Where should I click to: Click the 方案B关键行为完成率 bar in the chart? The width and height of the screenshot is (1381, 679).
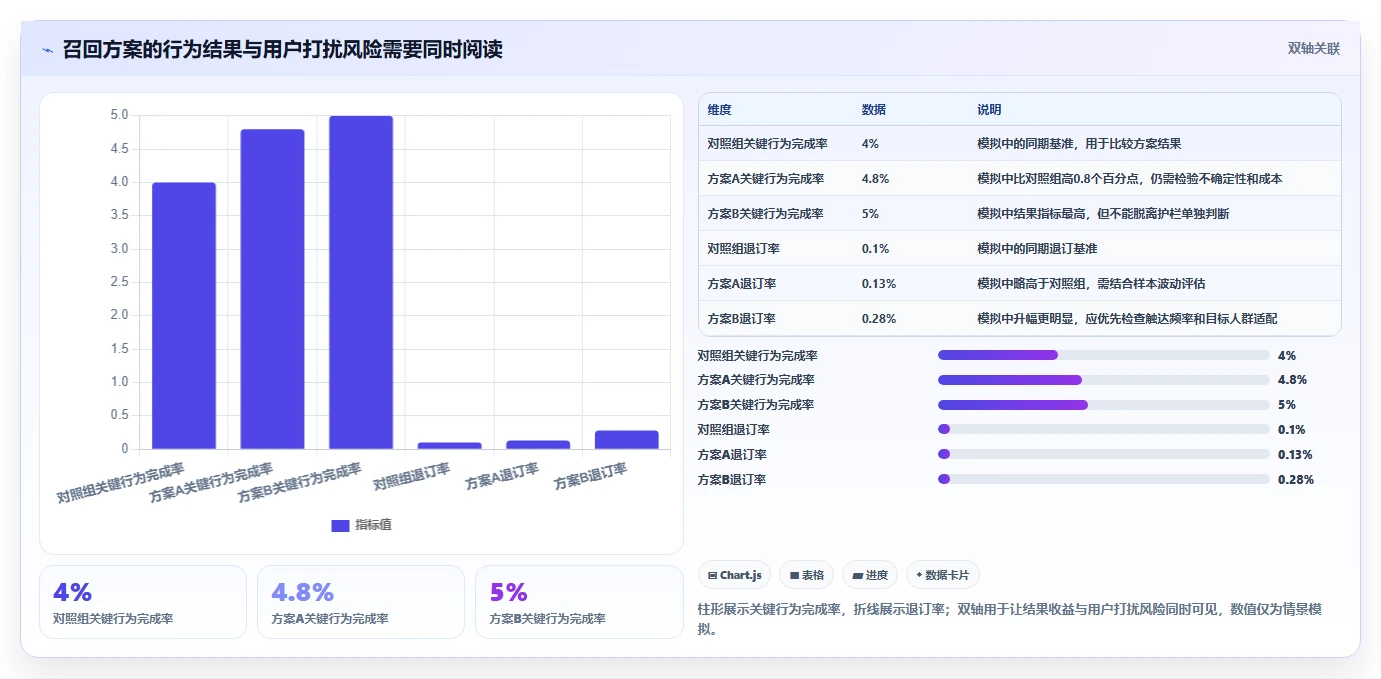click(361, 282)
